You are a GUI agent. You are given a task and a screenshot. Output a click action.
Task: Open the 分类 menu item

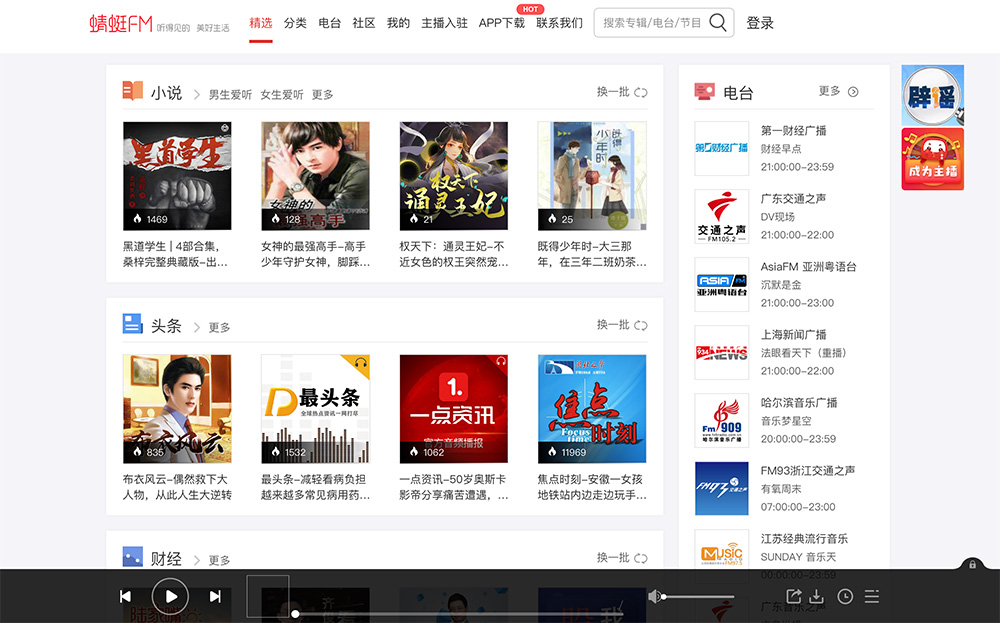[294, 22]
